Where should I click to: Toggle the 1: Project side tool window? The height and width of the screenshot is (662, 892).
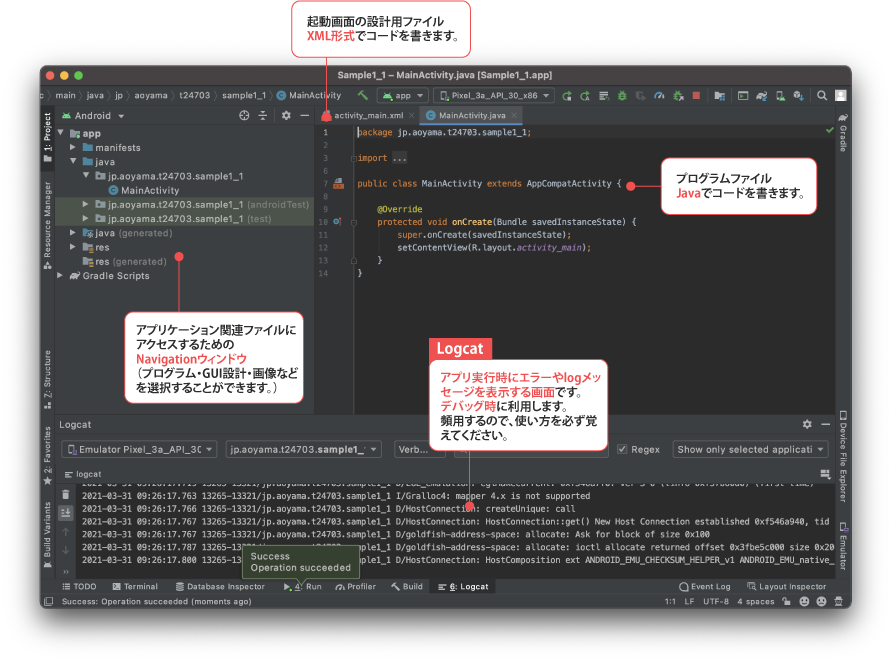[47, 138]
